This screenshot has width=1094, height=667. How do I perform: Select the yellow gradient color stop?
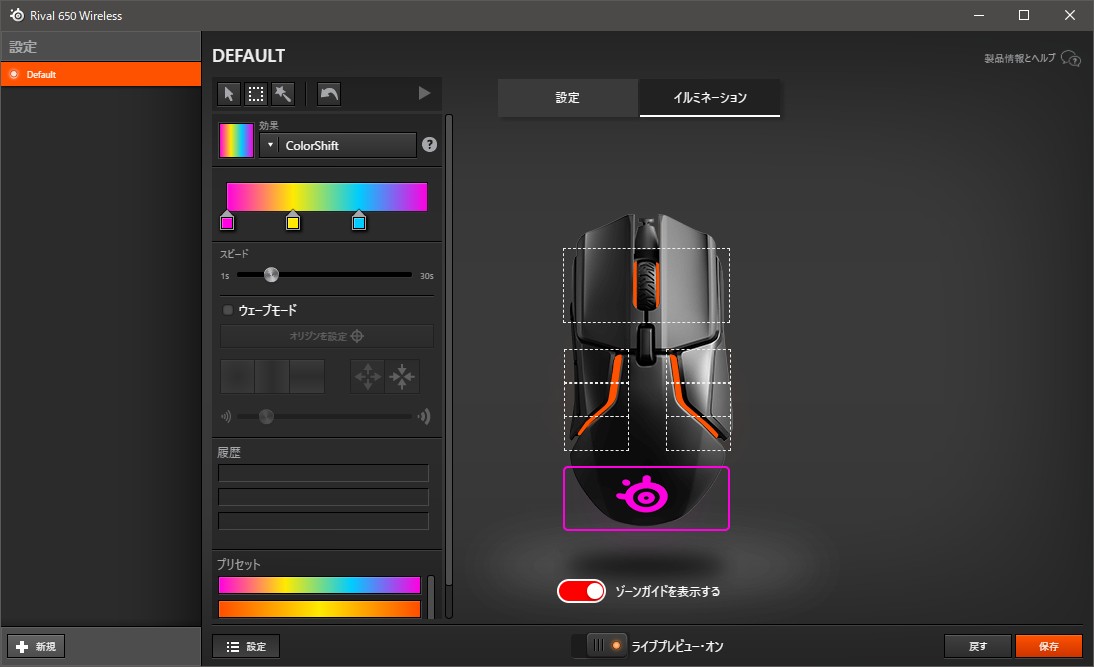point(293,220)
